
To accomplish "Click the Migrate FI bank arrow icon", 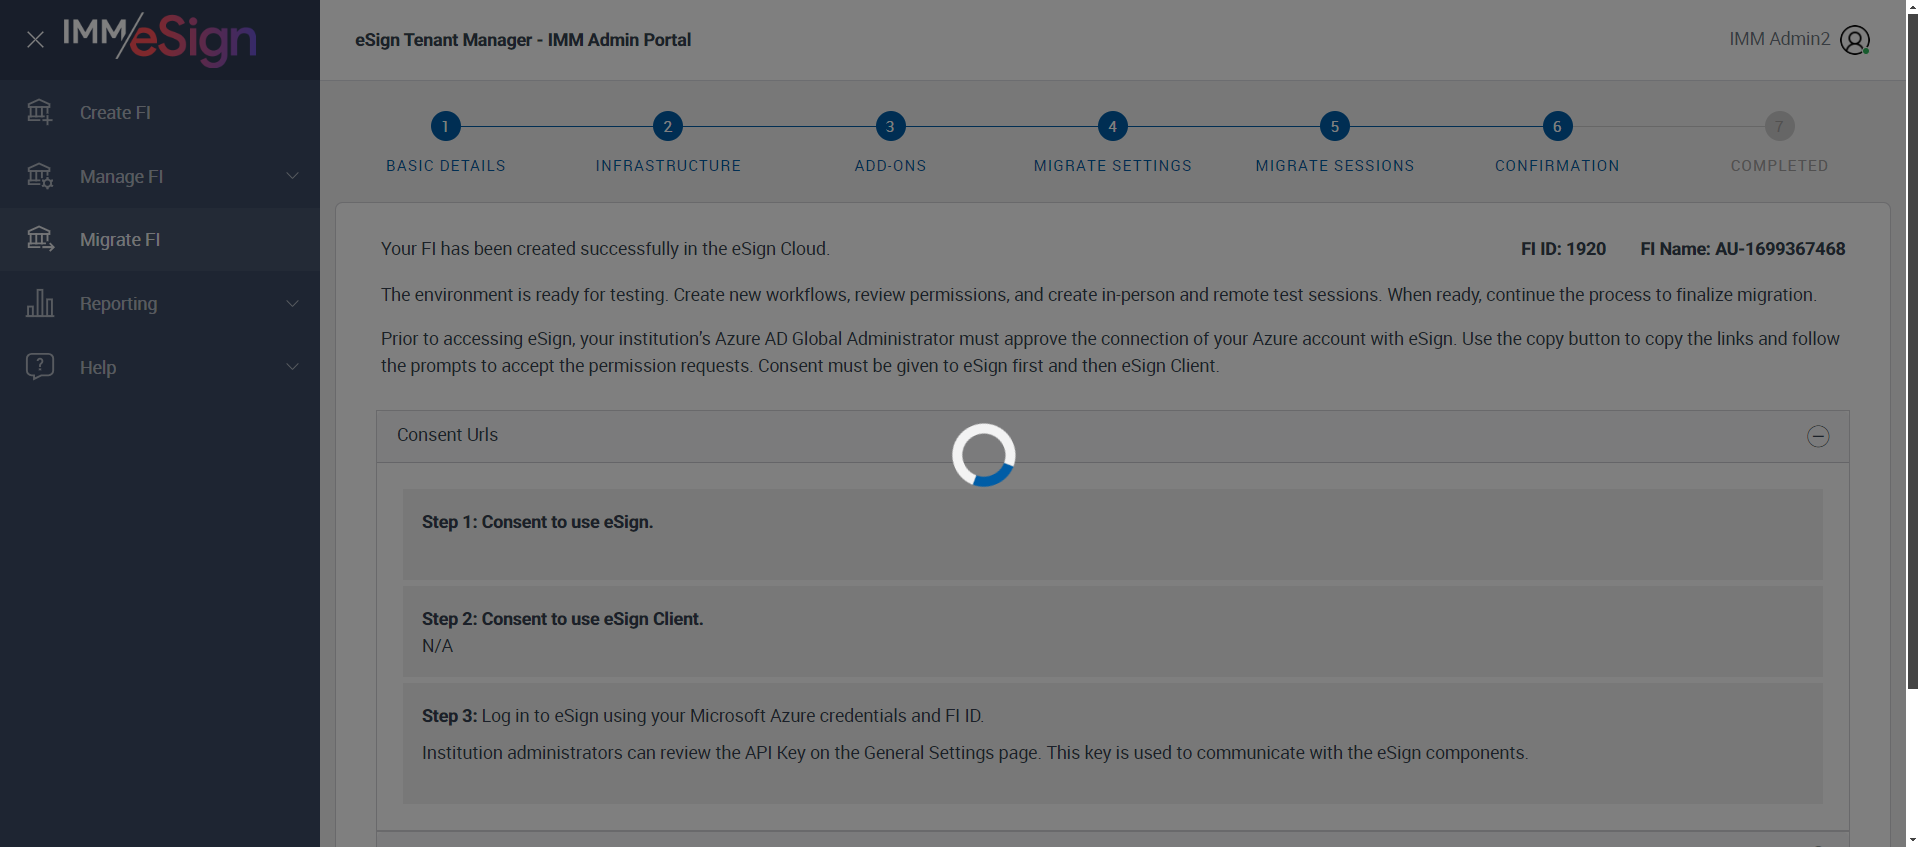I will pos(40,239).
